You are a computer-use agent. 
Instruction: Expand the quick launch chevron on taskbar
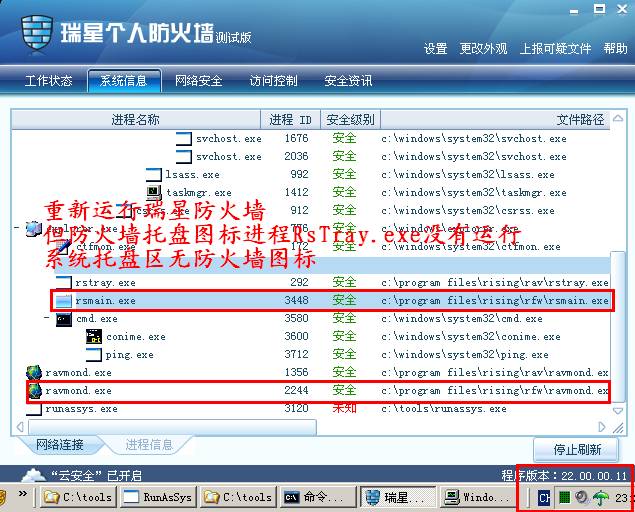point(23,493)
